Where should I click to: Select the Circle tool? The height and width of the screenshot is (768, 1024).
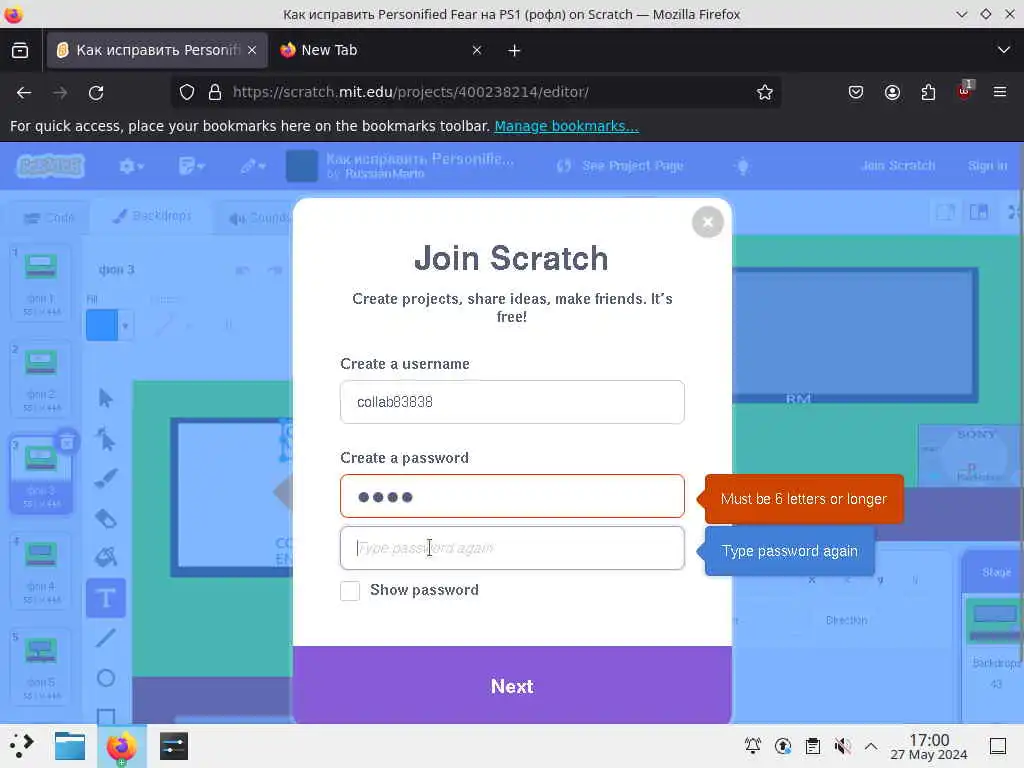click(x=106, y=678)
